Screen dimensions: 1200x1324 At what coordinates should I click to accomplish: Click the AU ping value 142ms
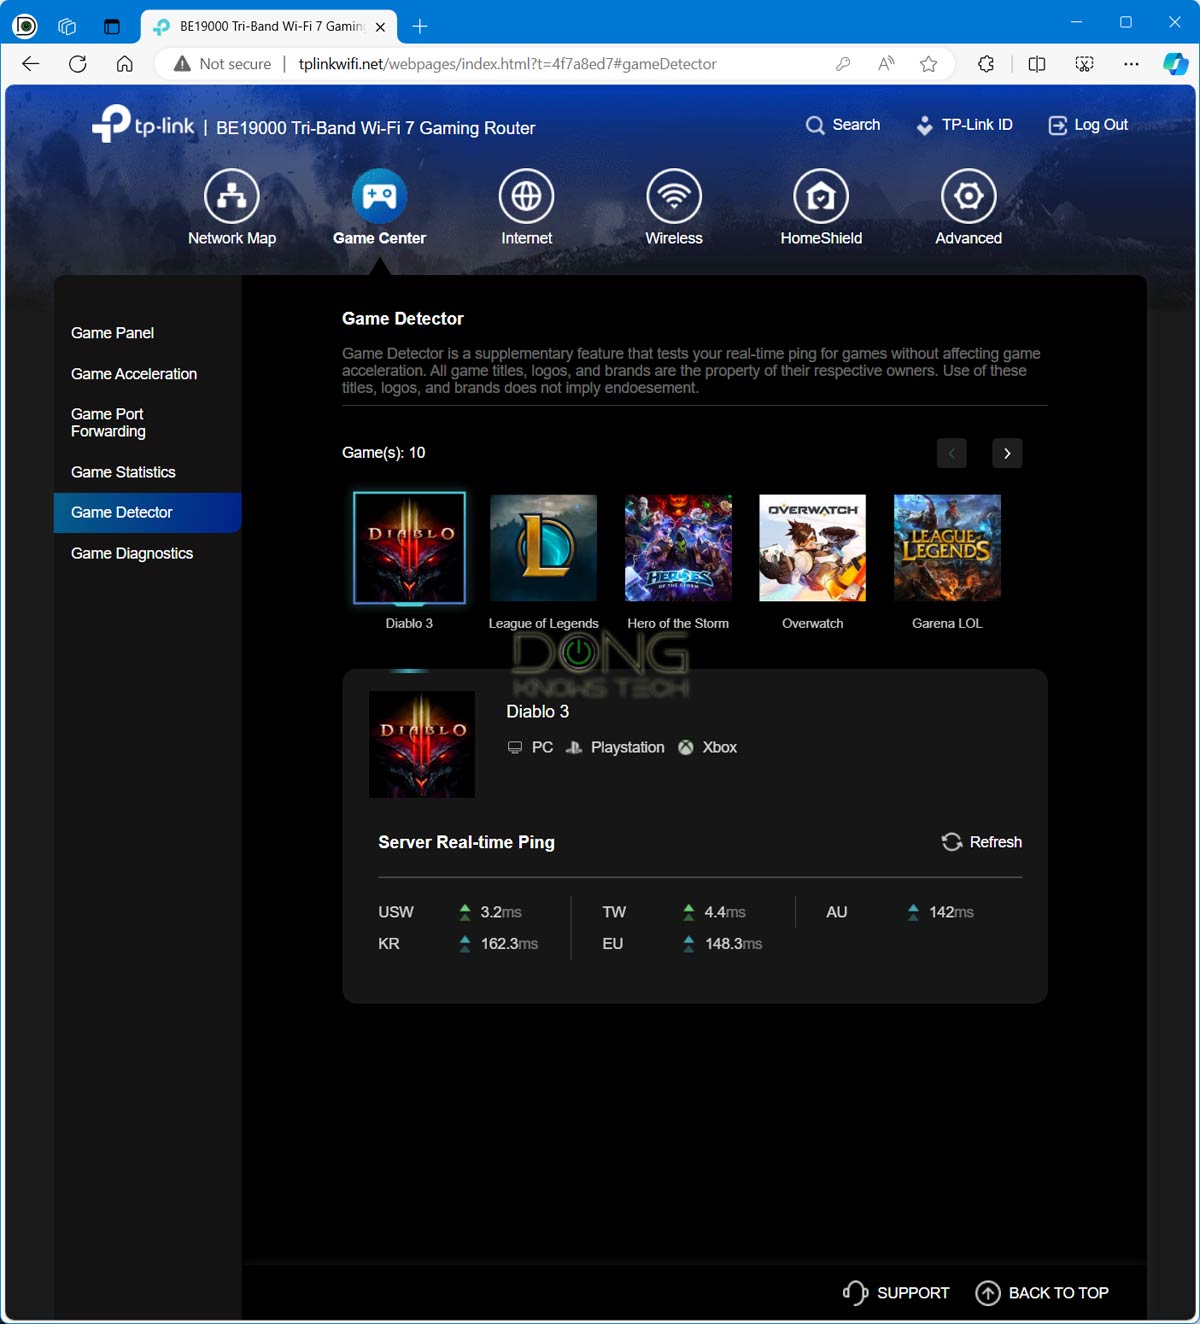pyautogui.click(x=951, y=912)
